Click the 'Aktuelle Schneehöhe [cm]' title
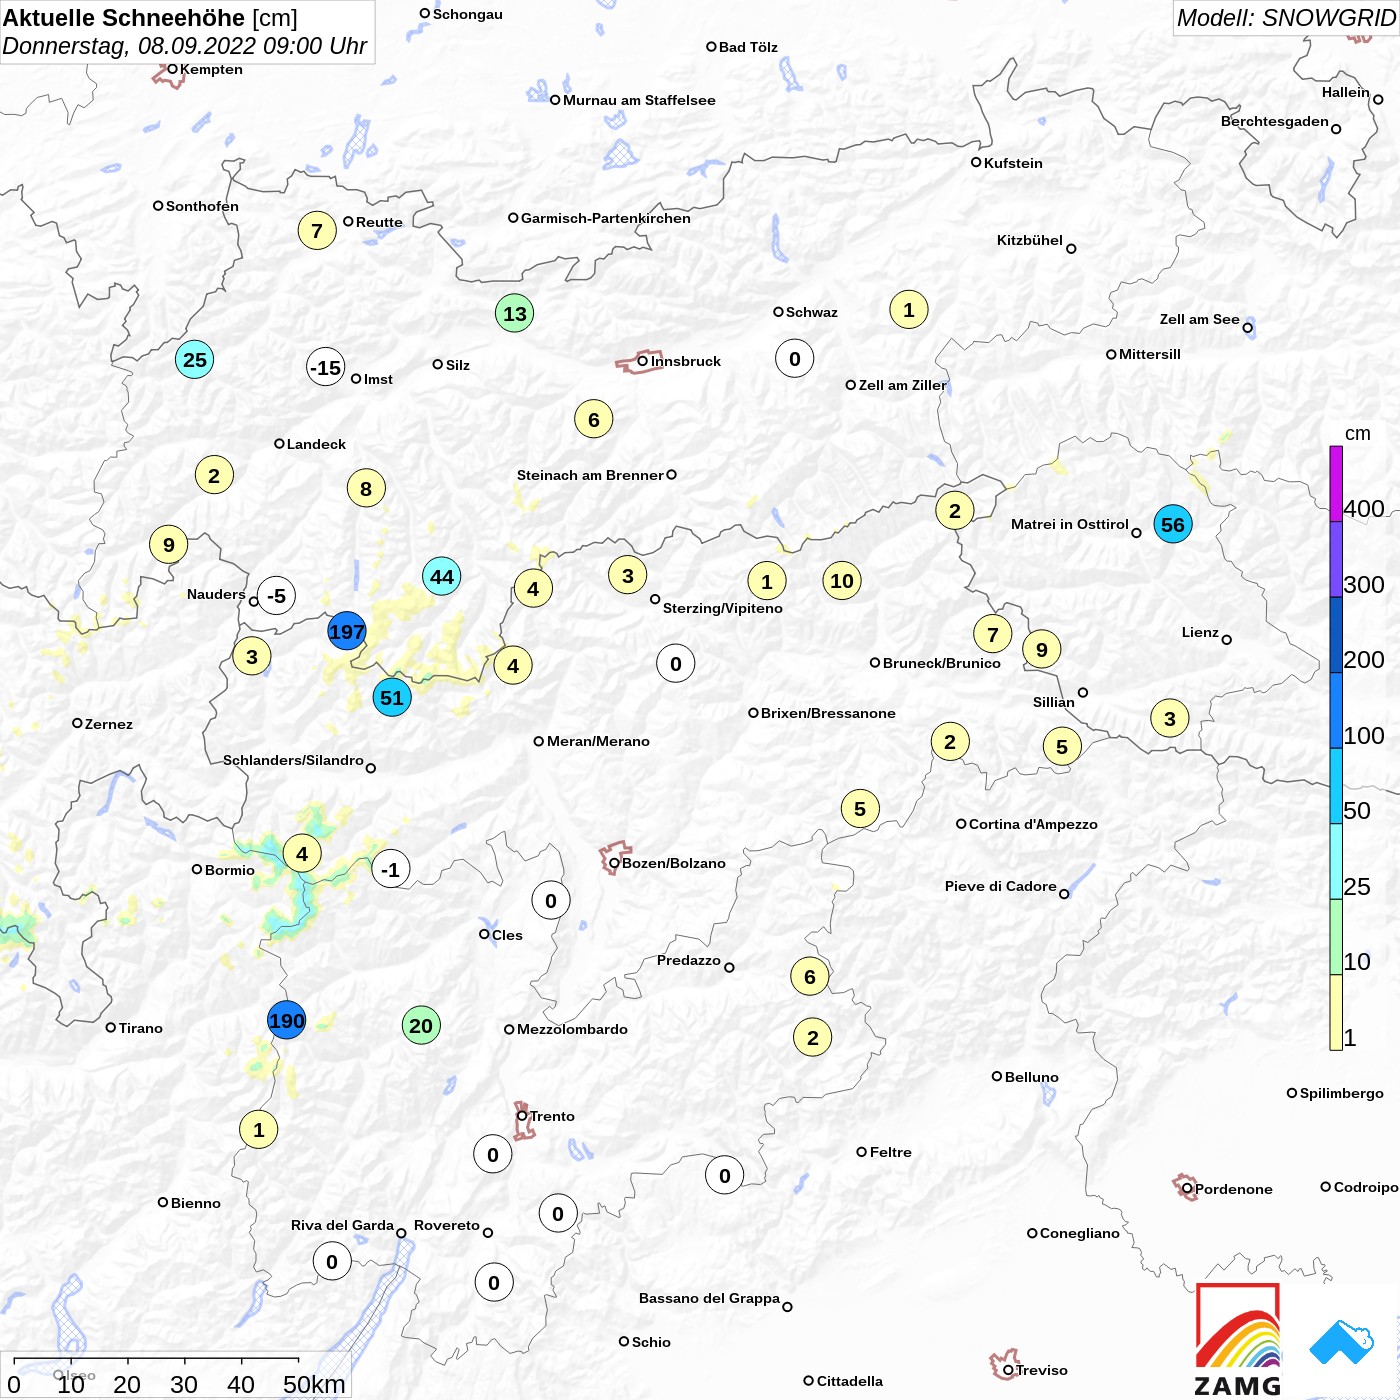This screenshot has width=1400, height=1400. (150, 18)
